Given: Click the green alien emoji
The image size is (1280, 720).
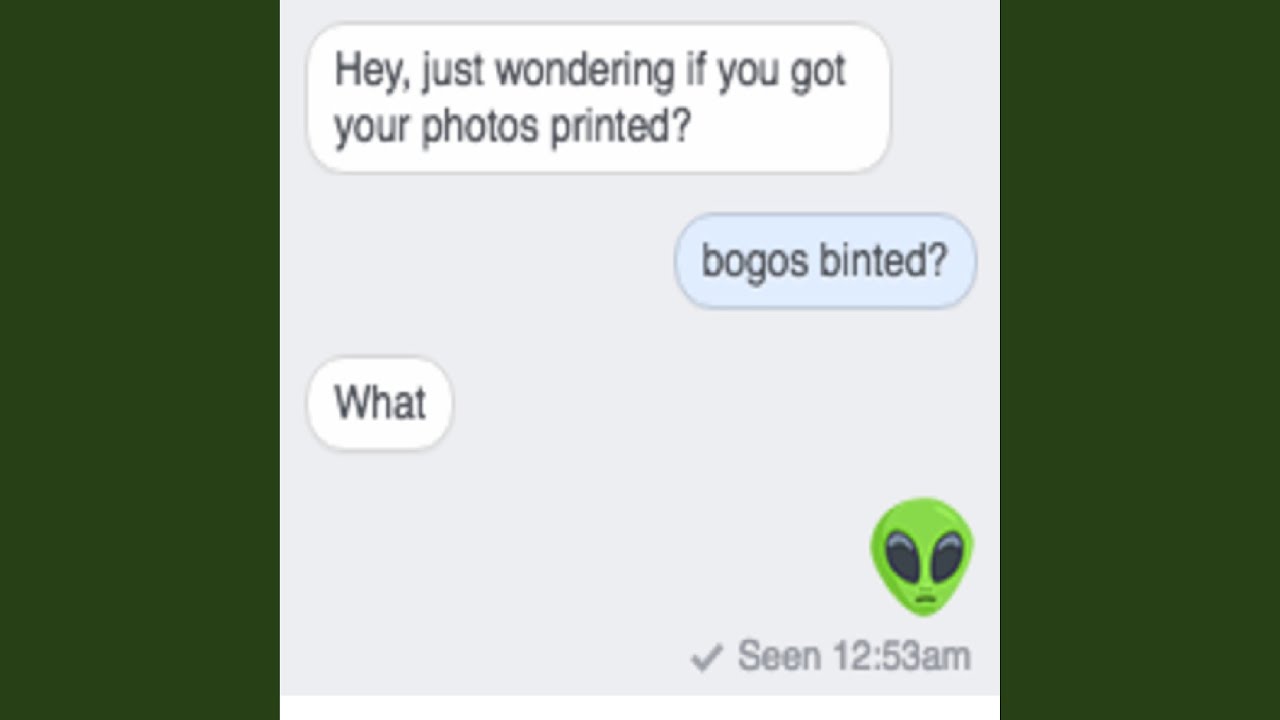Looking at the screenshot, I should click(x=922, y=557).
